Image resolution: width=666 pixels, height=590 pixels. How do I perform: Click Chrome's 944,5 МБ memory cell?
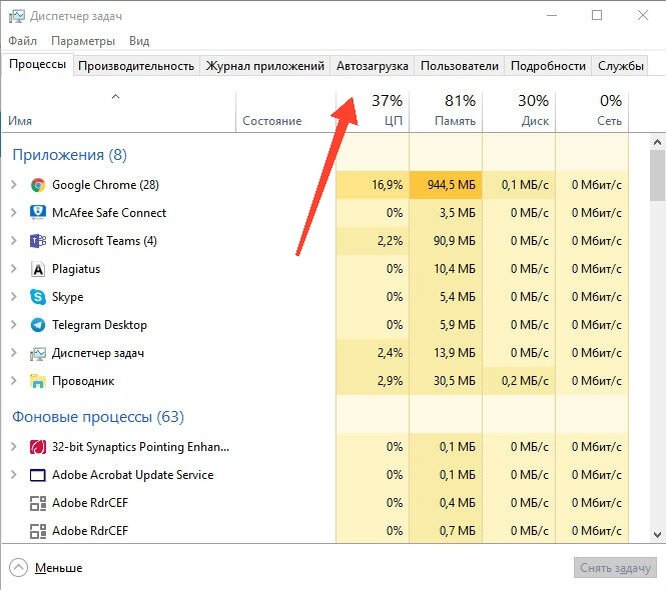[446, 185]
